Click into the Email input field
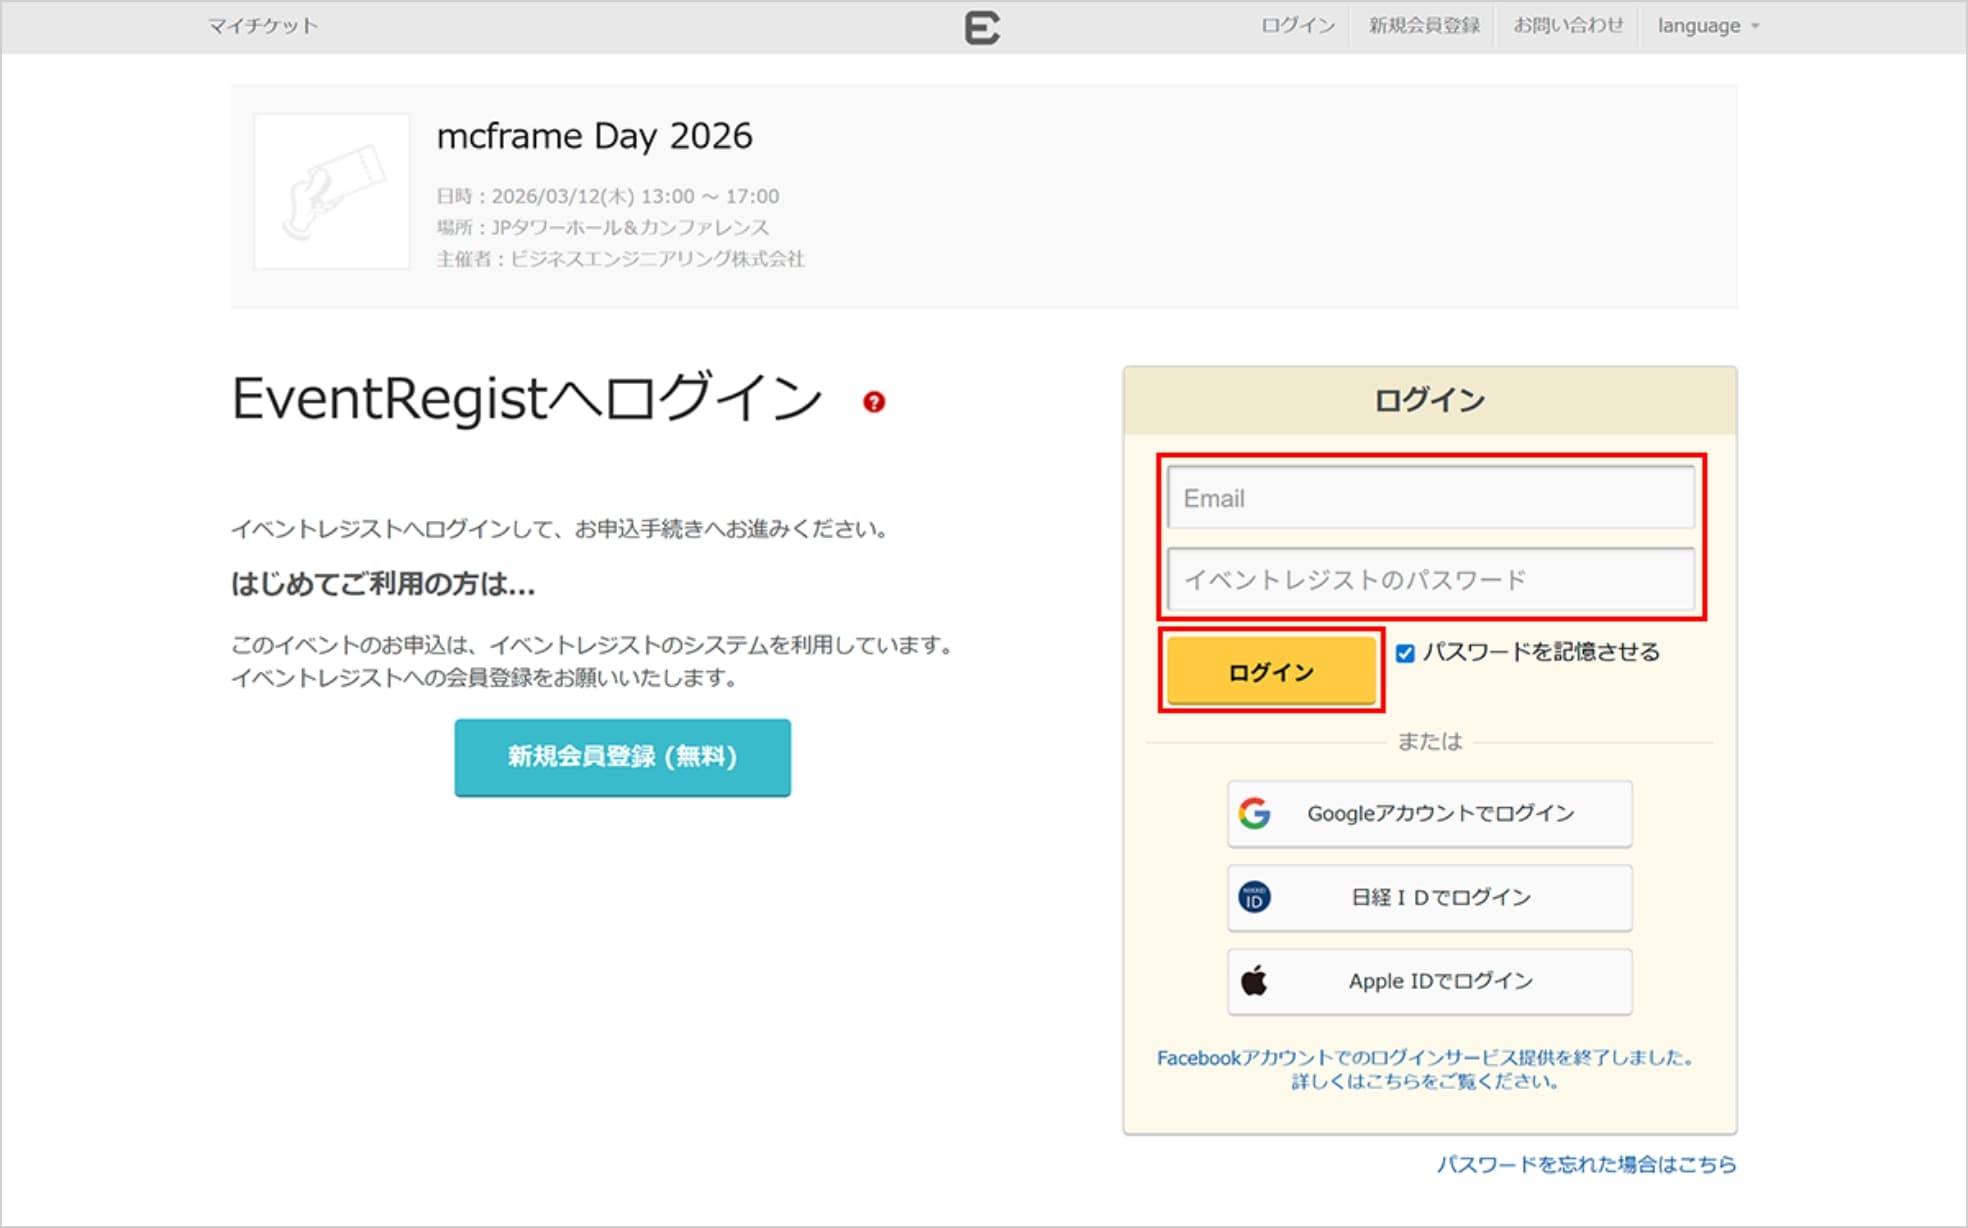This screenshot has height=1228, width=1968. [x=1430, y=498]
